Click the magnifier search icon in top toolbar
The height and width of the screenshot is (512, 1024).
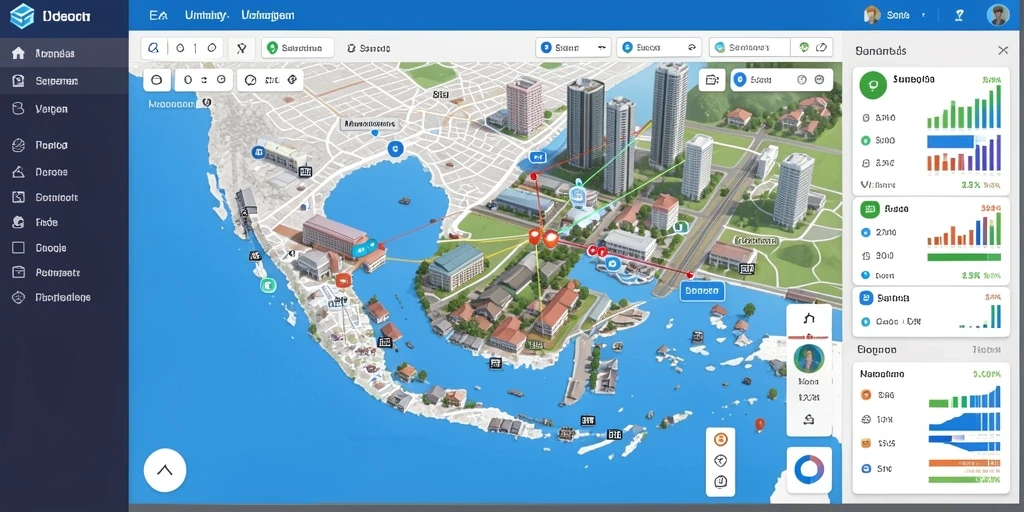point(154,48)
